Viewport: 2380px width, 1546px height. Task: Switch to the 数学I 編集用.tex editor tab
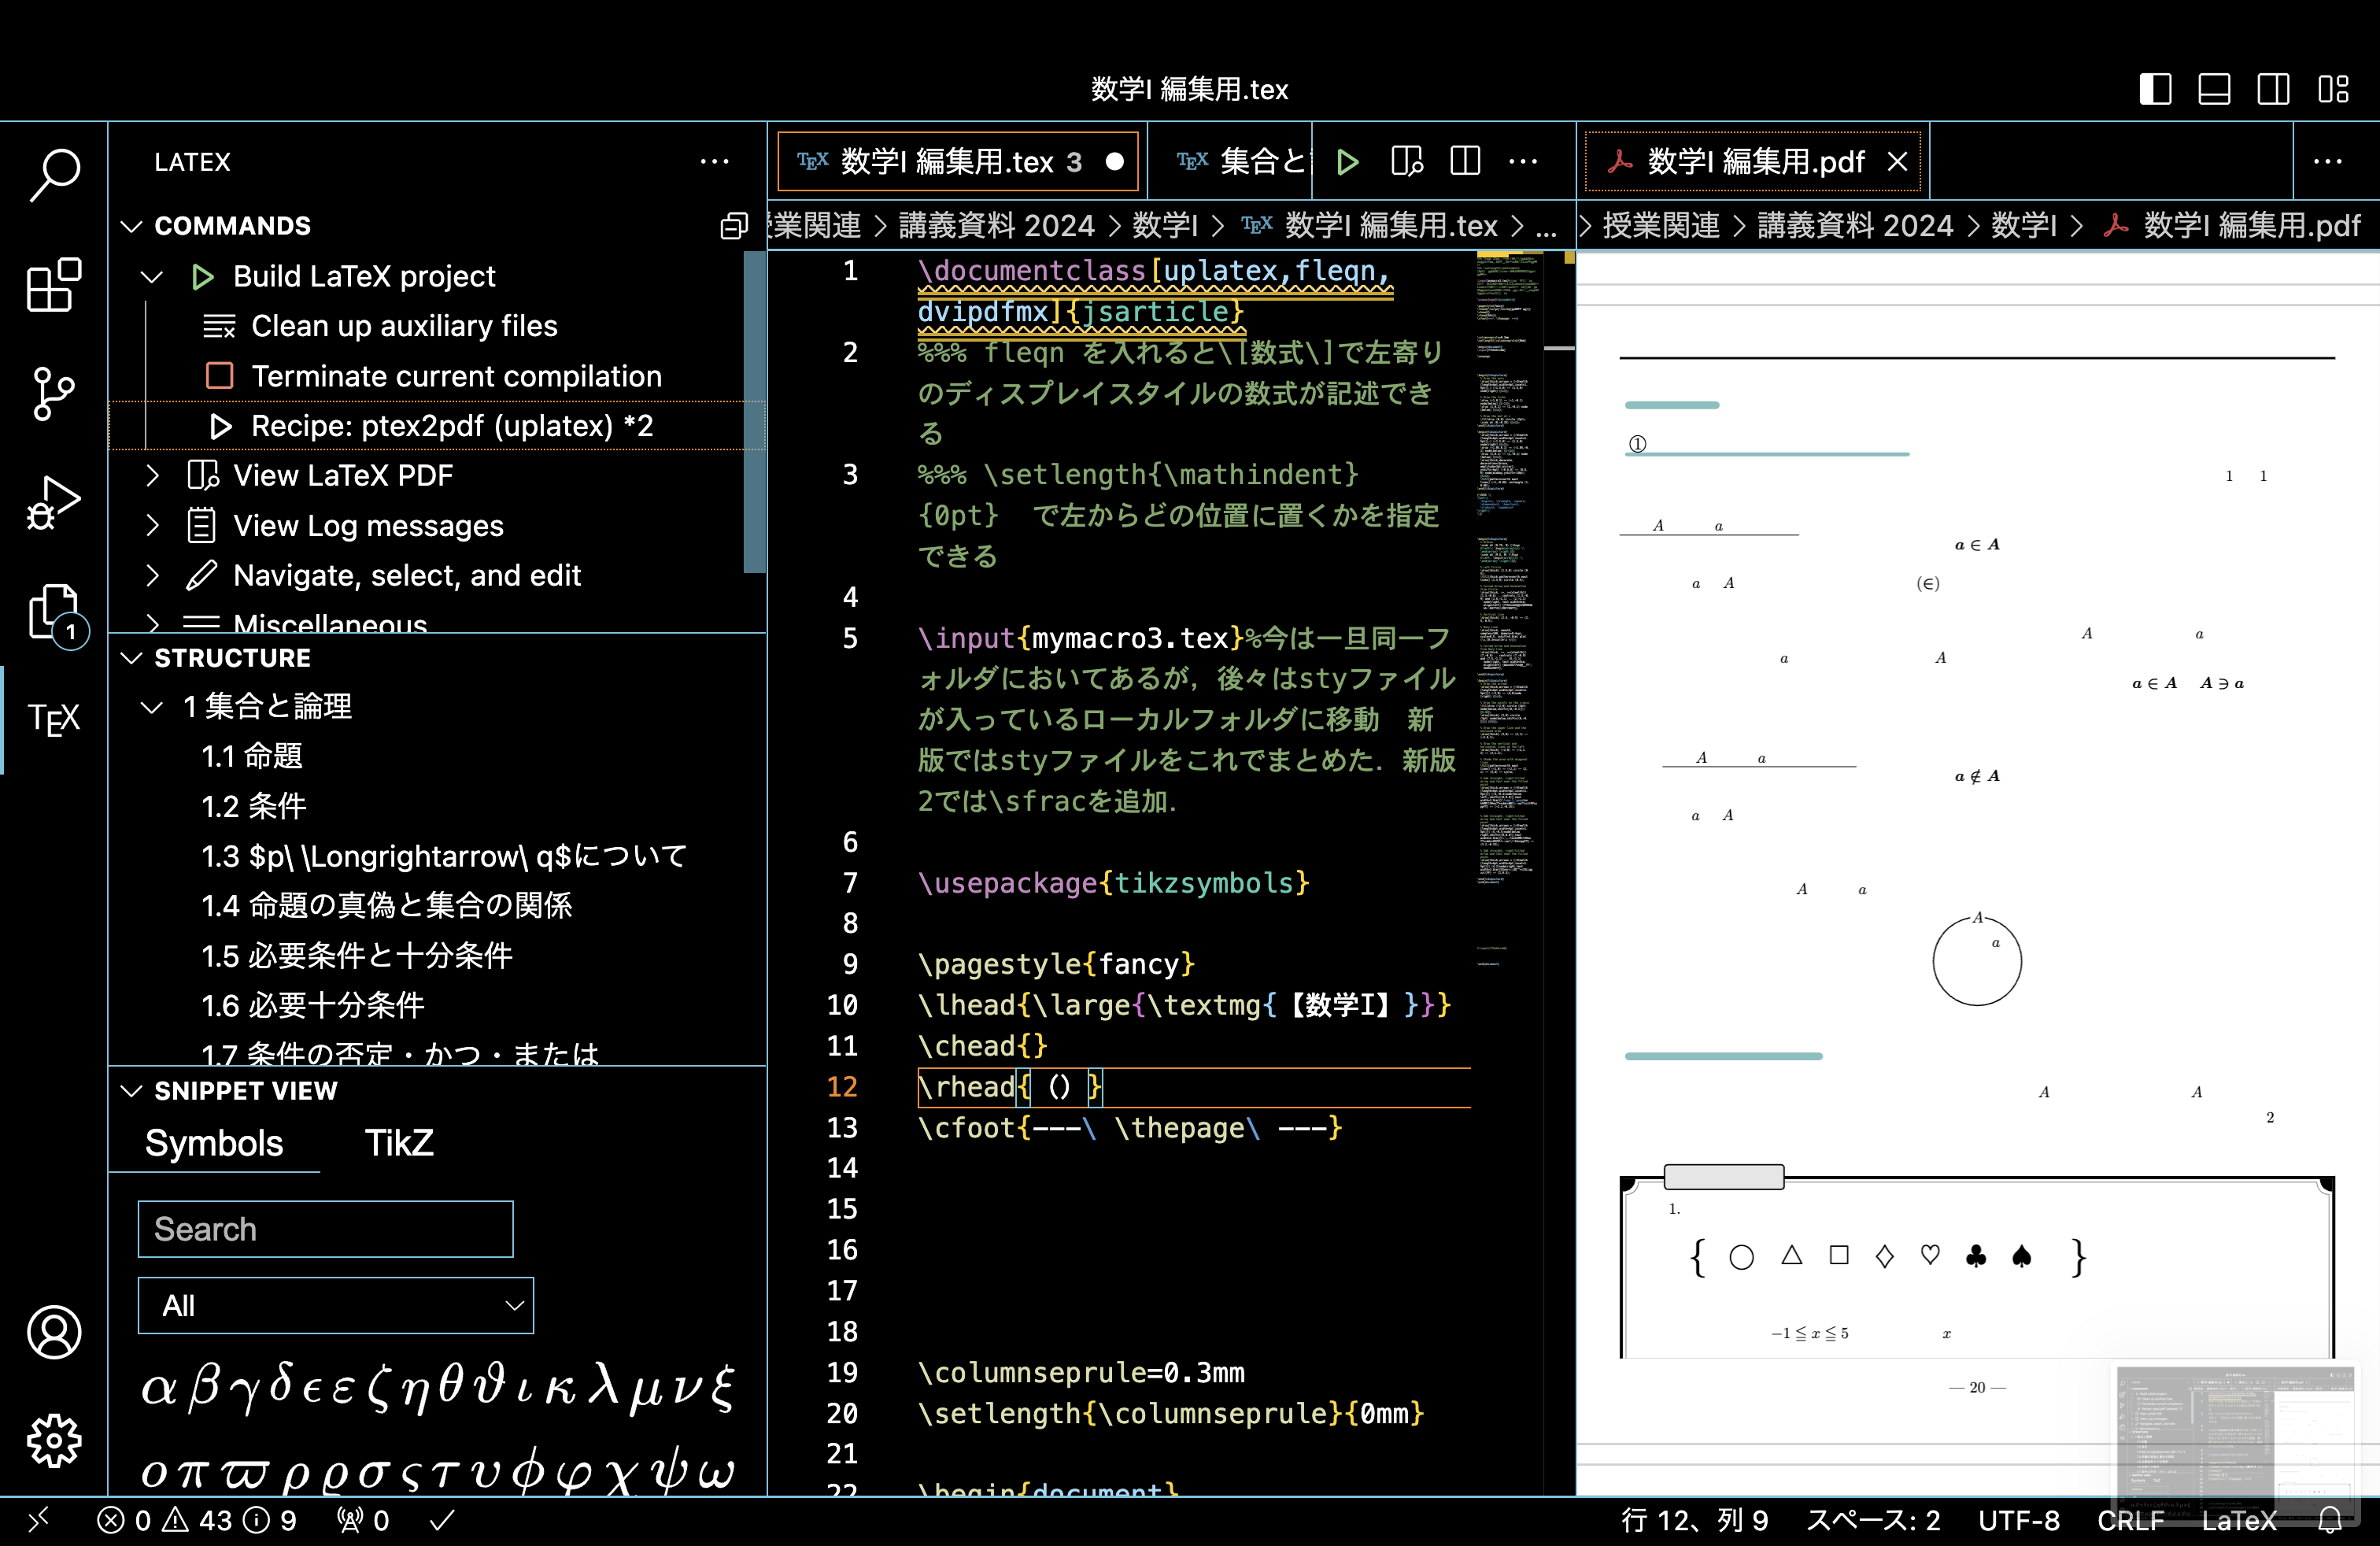pos(958,161)
